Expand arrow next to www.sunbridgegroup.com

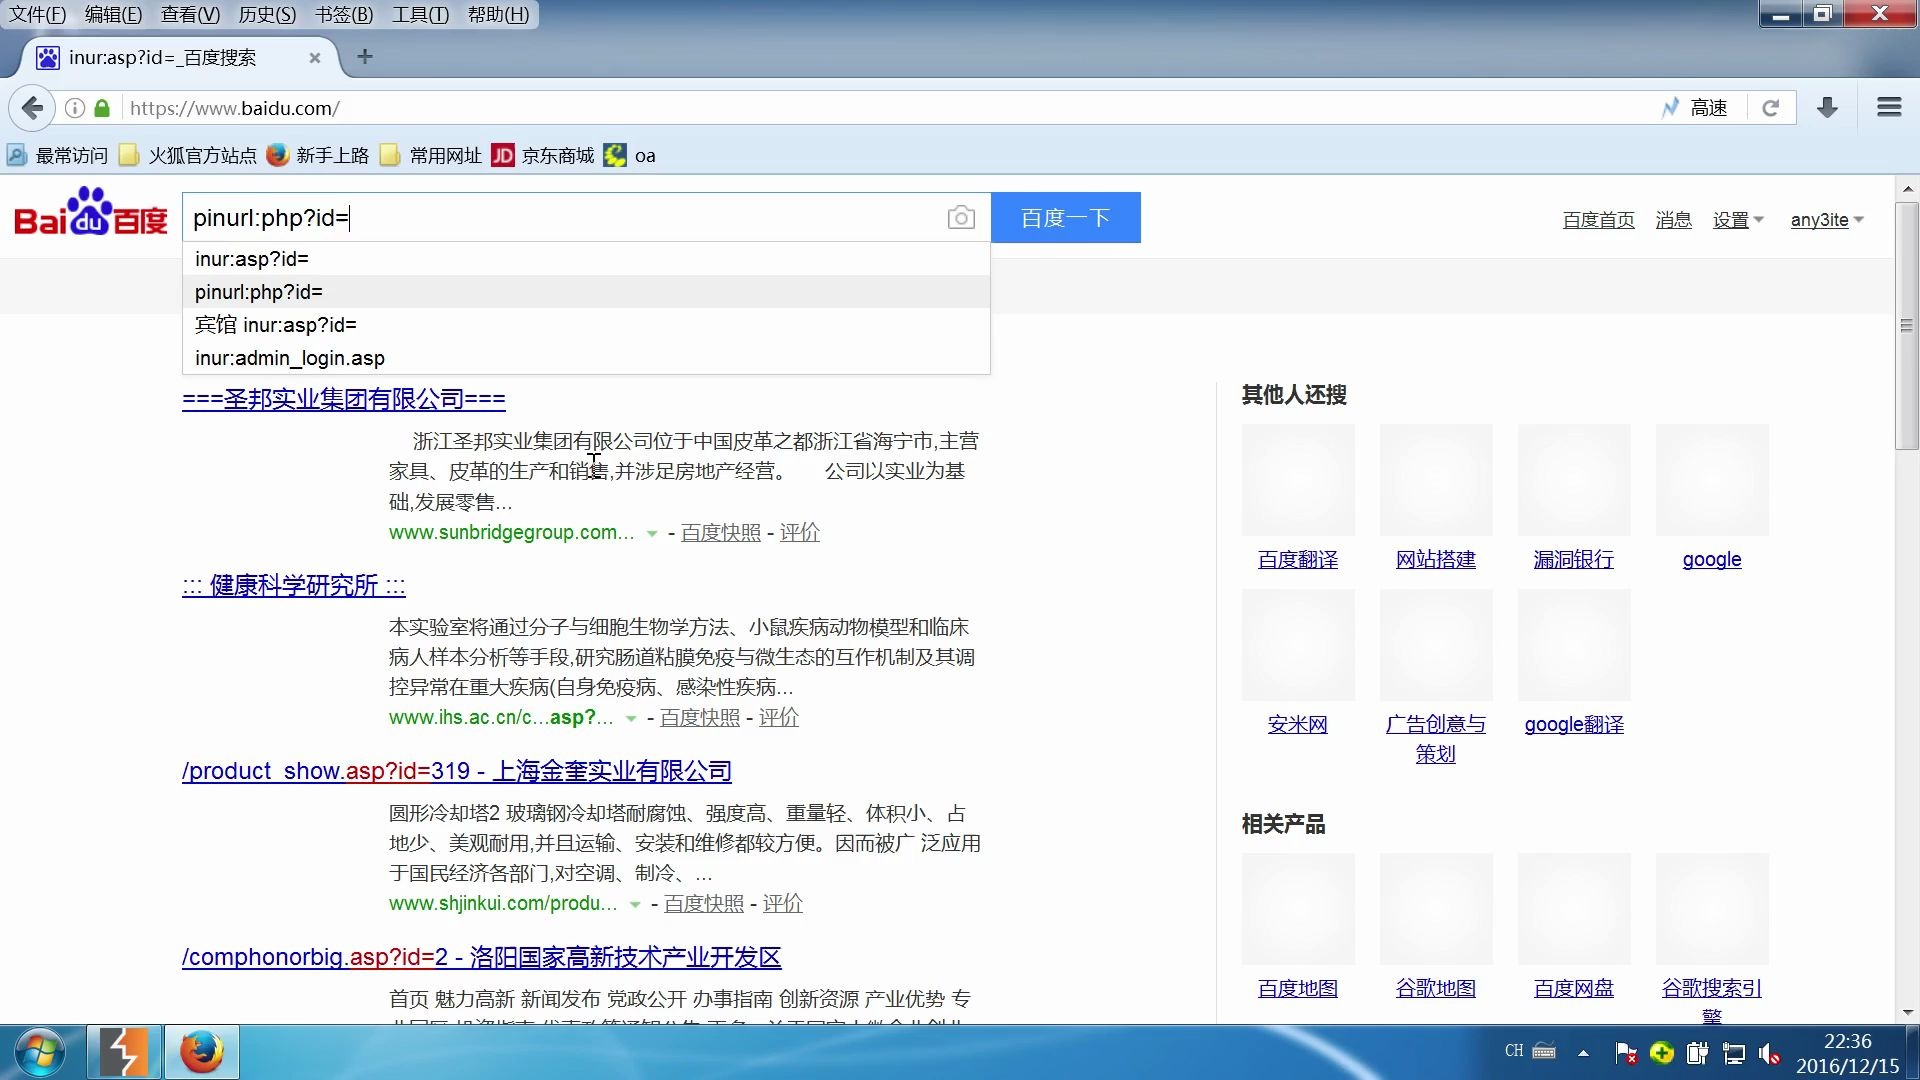652,534
